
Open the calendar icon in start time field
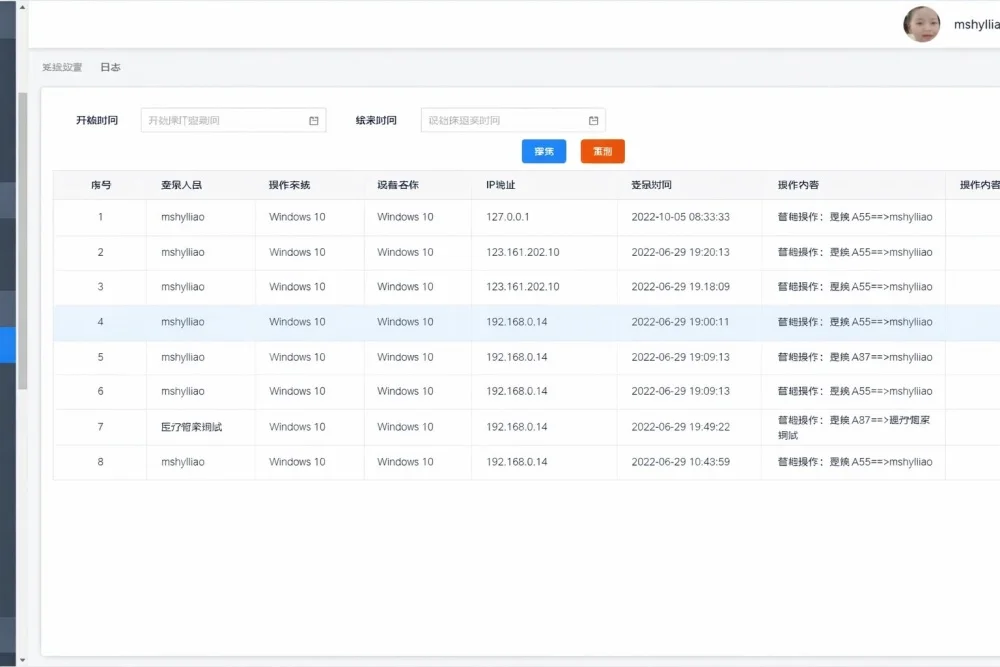tap(313, 121)
